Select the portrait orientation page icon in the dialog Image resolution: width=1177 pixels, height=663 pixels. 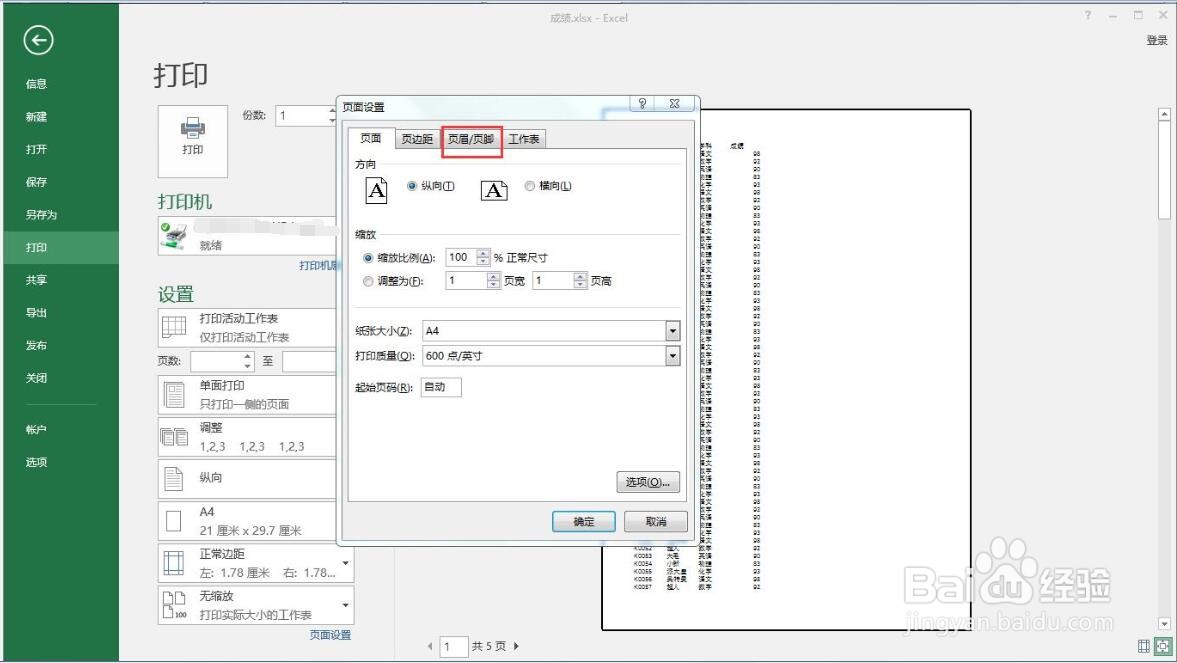377,191
